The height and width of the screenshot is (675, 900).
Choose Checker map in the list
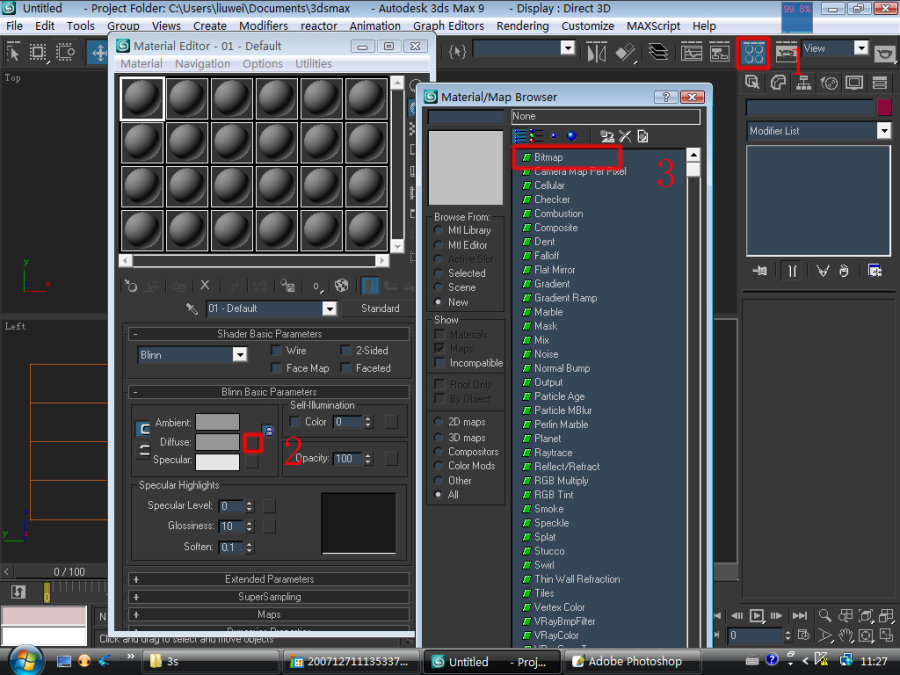(552, 199)
